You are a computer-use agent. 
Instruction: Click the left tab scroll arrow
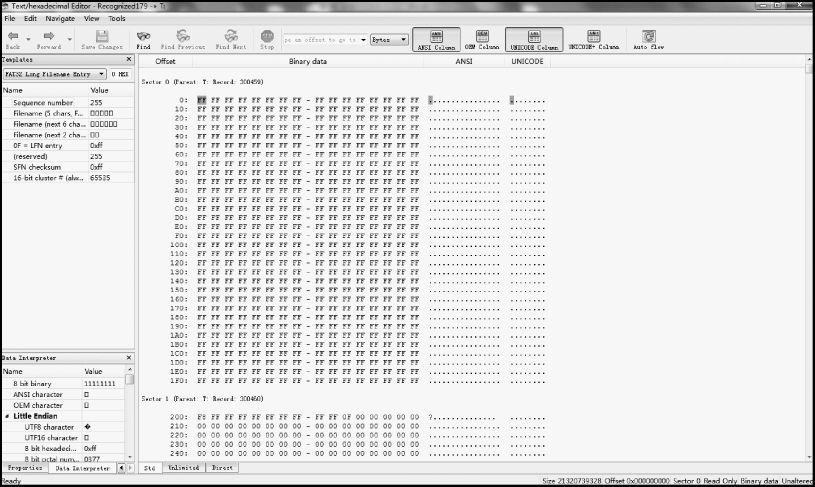[x=122, y=468]
